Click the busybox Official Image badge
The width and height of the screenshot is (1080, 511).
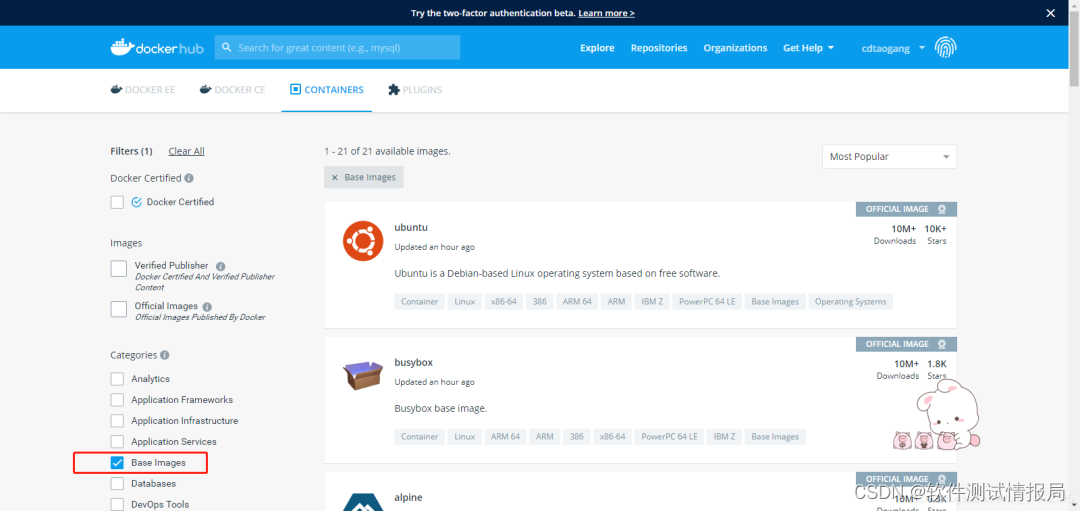[x=906, y=344]
